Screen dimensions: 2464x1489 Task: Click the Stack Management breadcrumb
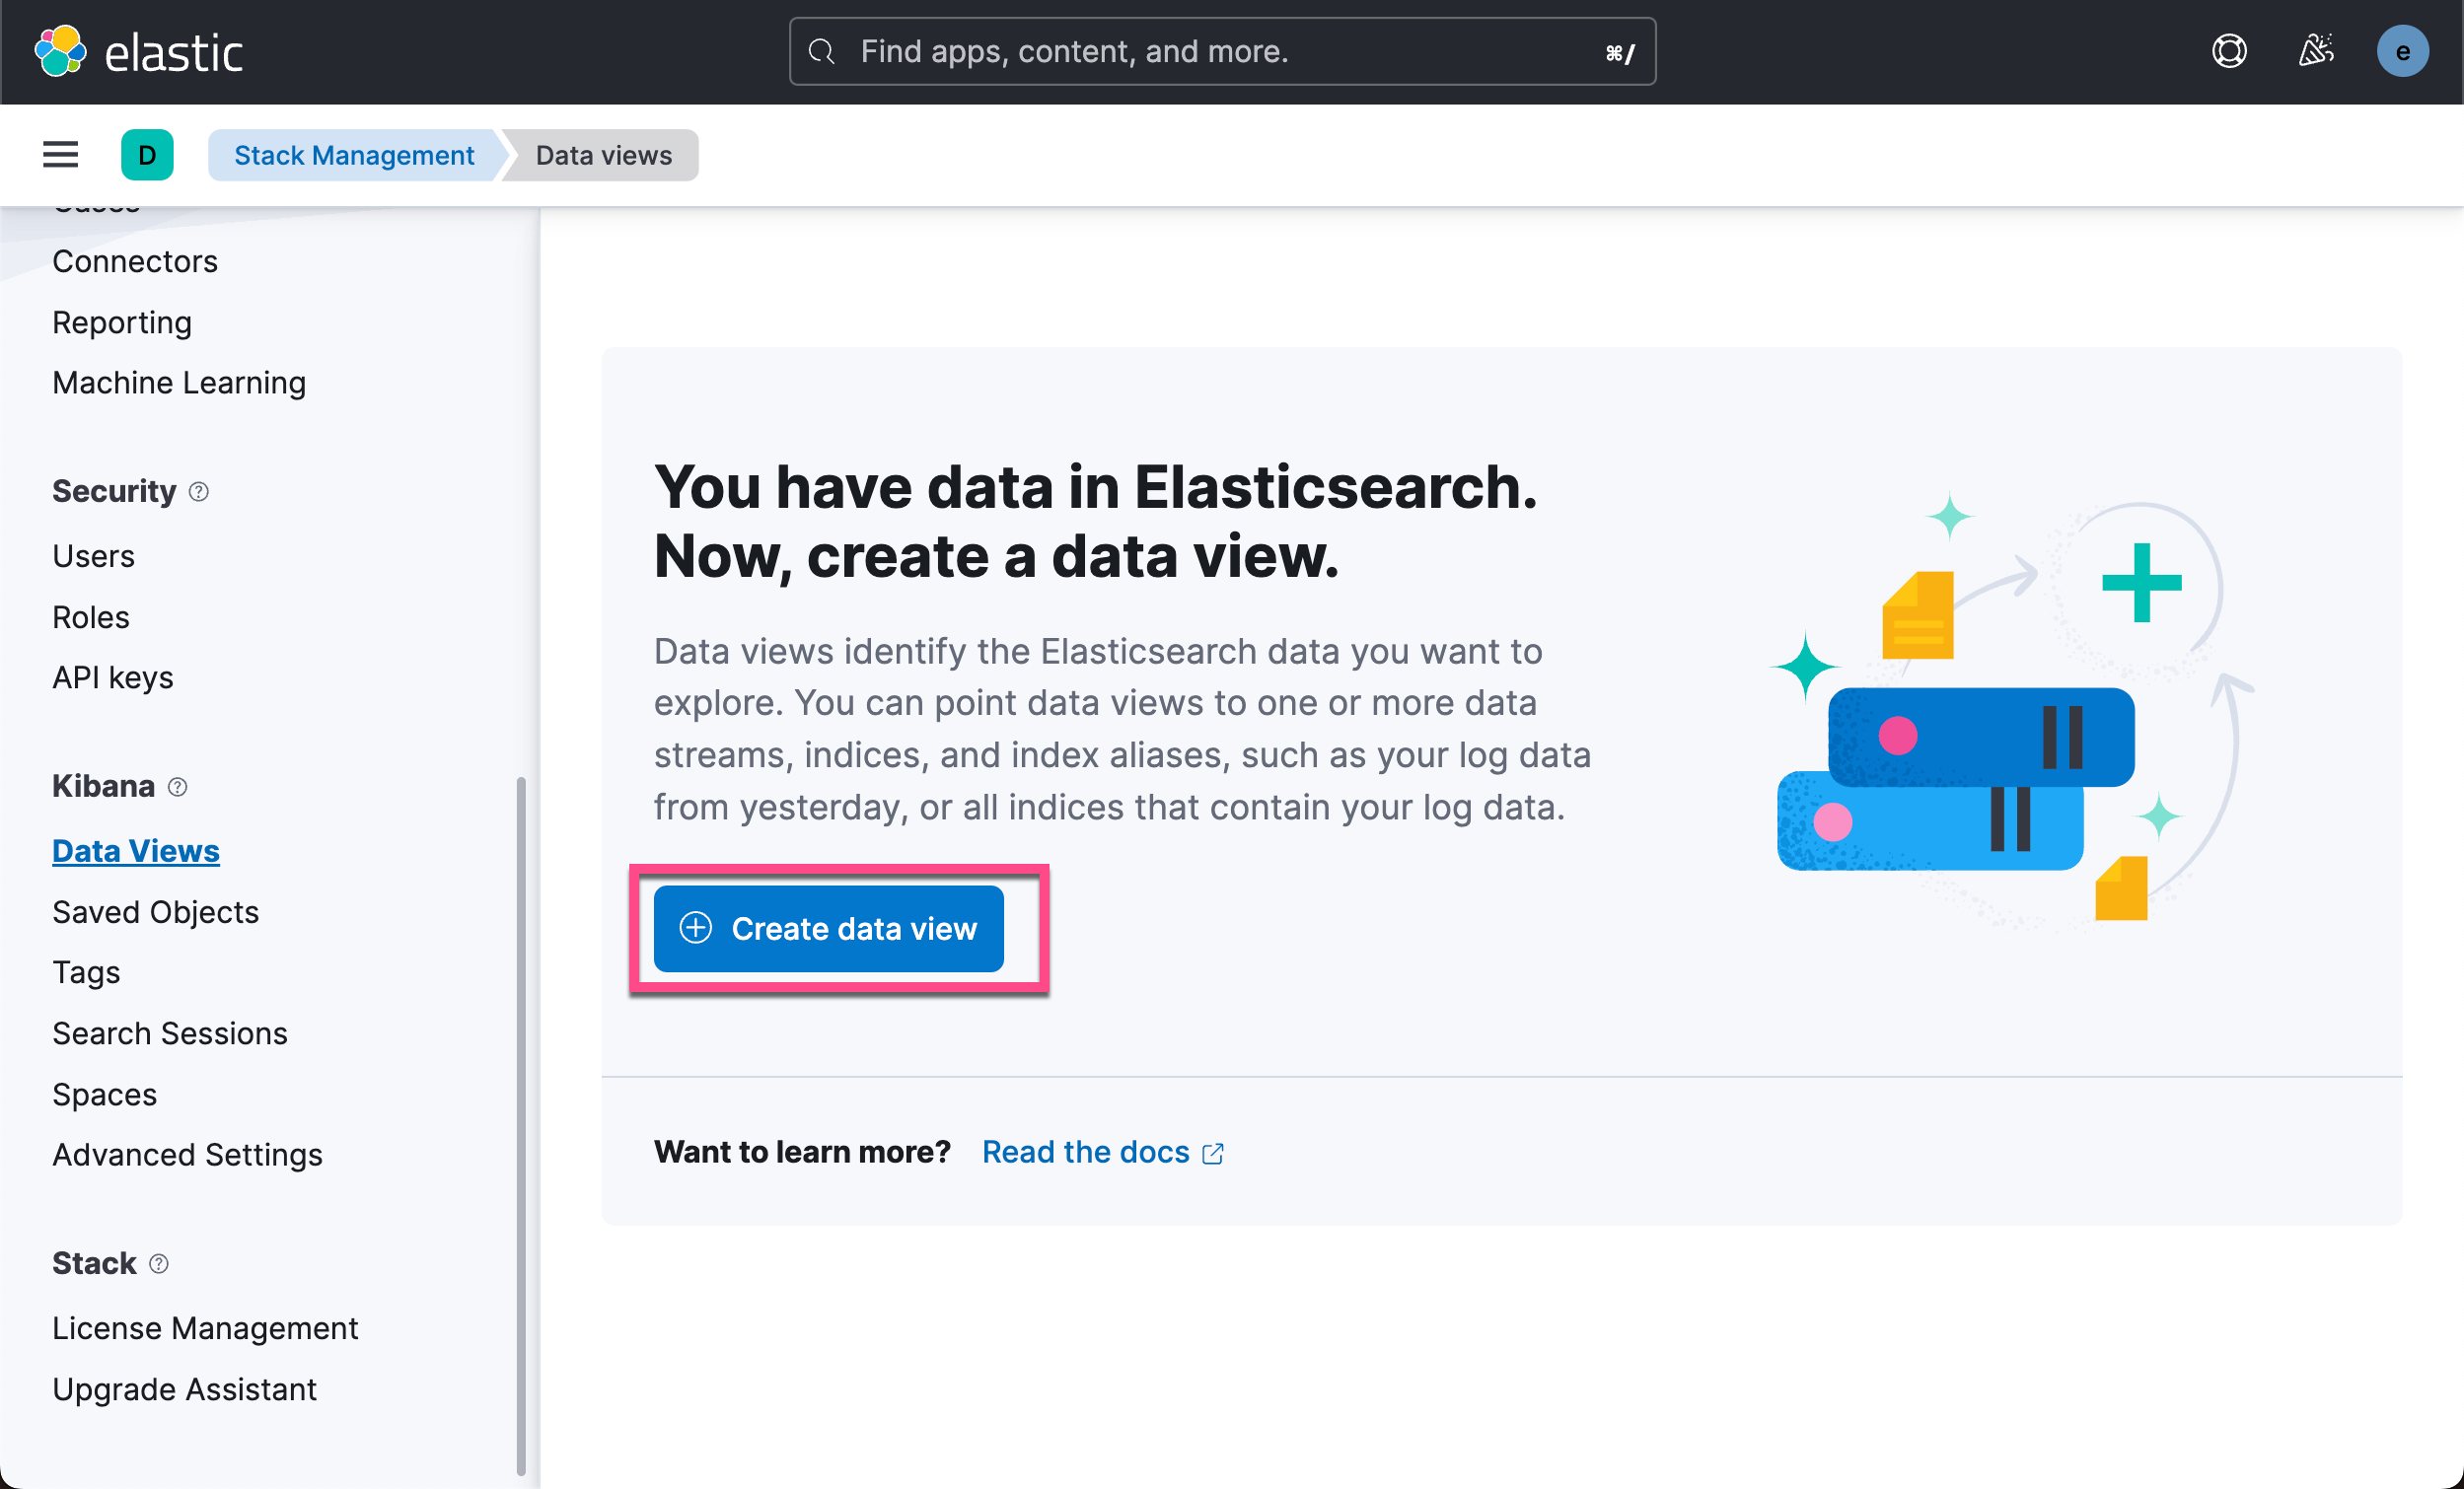coord(354,155)
